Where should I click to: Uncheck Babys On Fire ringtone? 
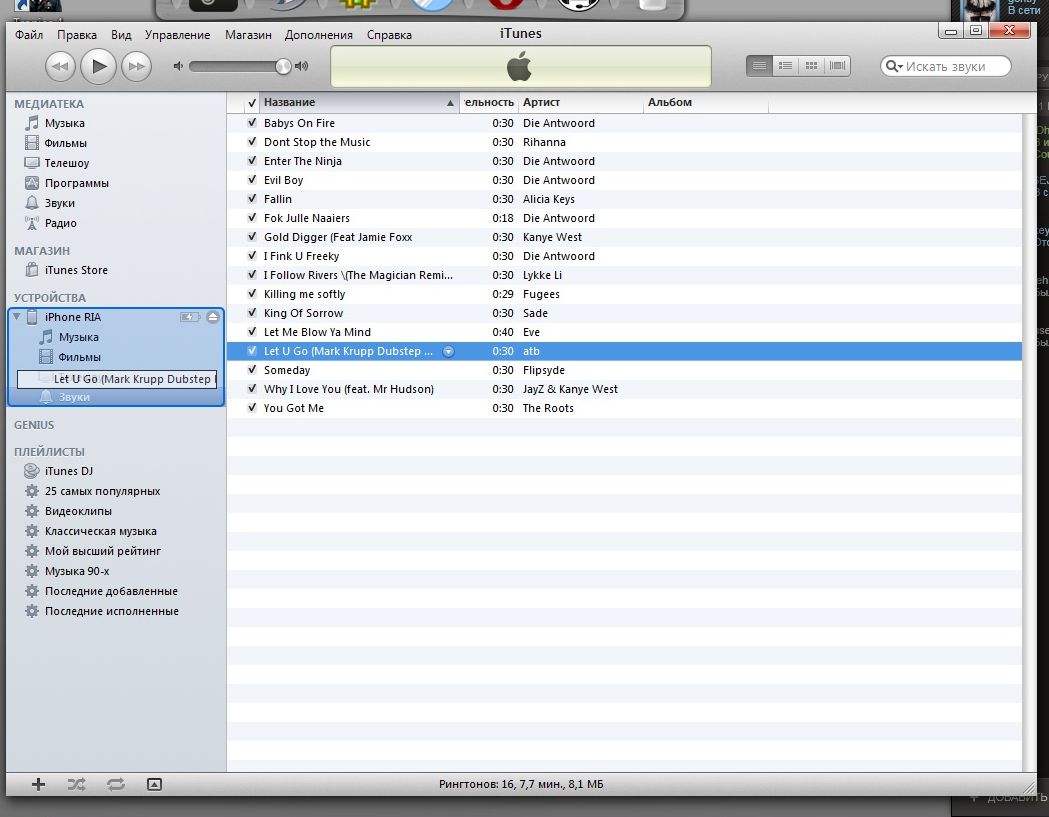[252, 122]
